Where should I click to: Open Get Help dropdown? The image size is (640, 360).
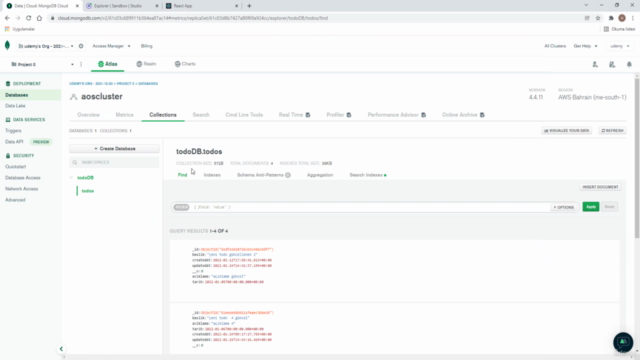click(x=585, y=46)
